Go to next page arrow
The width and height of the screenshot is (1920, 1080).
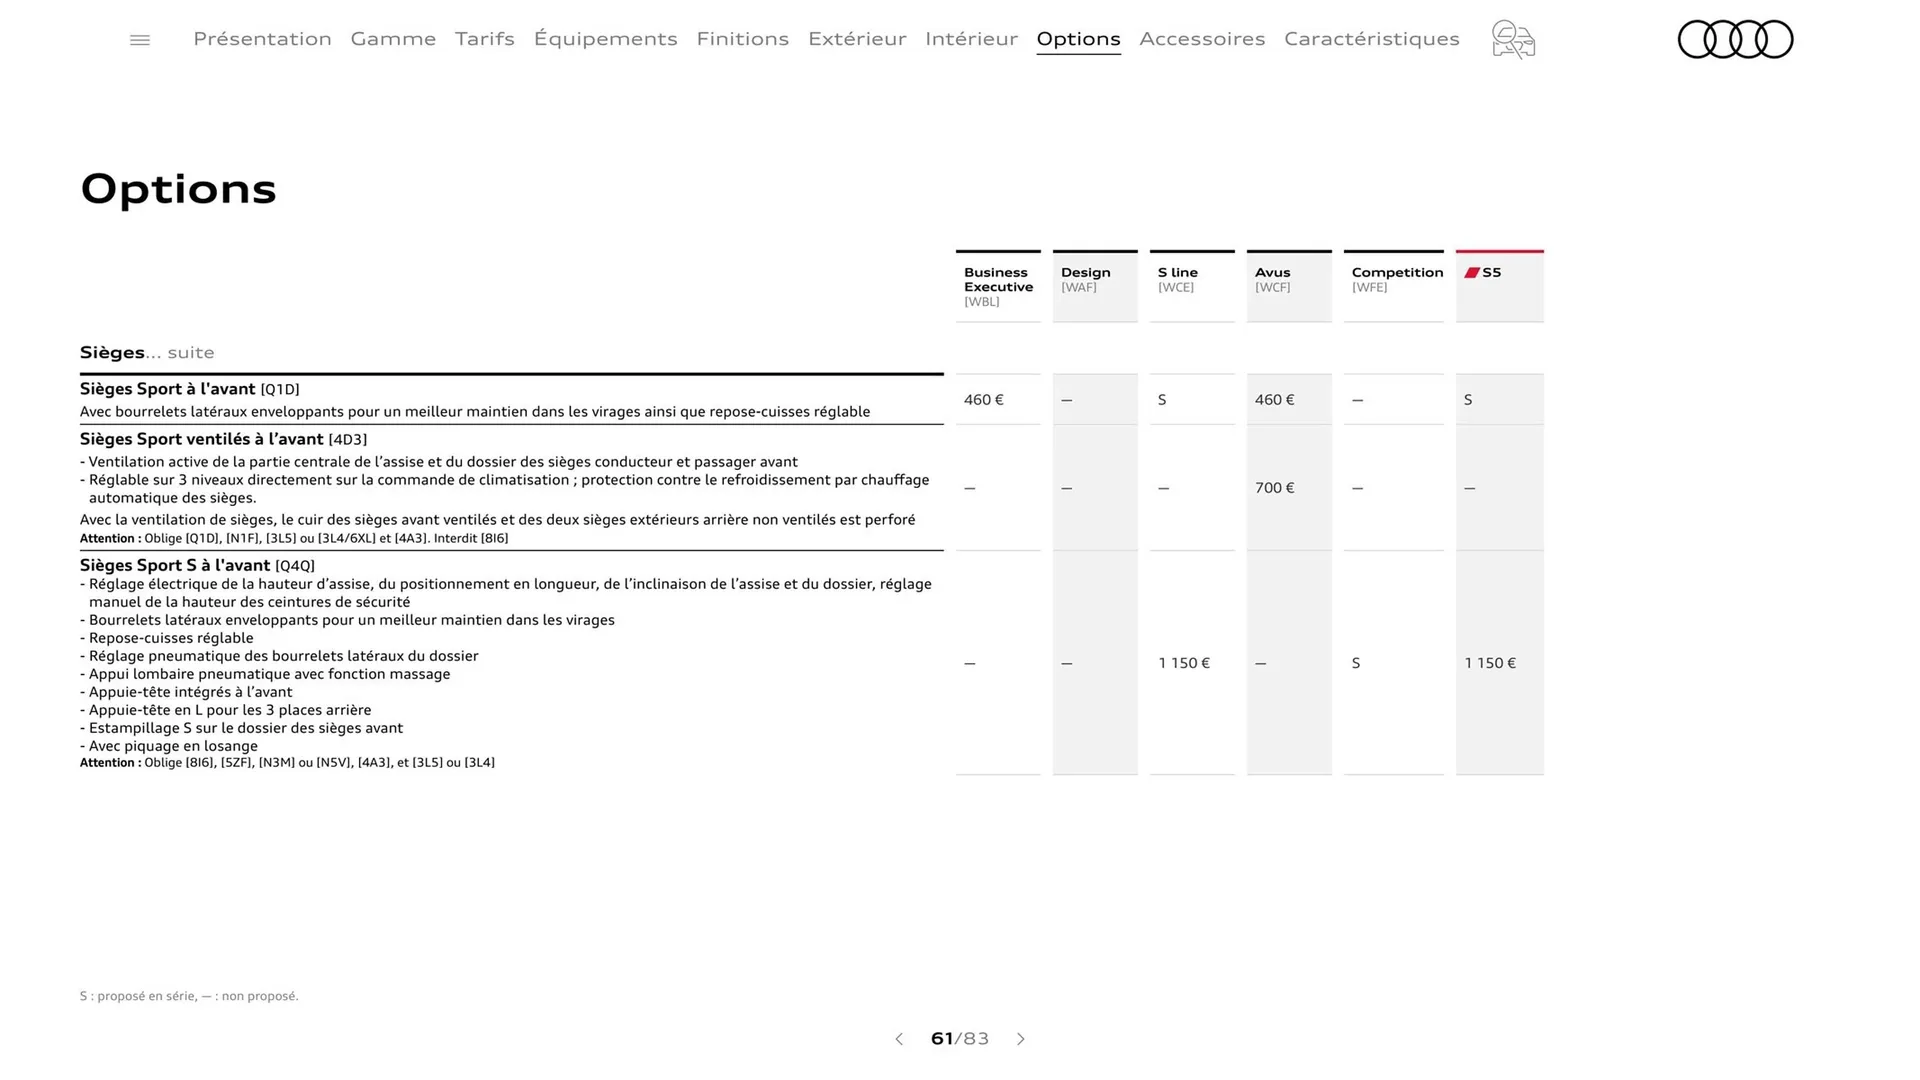(x=1021, y=1039)
